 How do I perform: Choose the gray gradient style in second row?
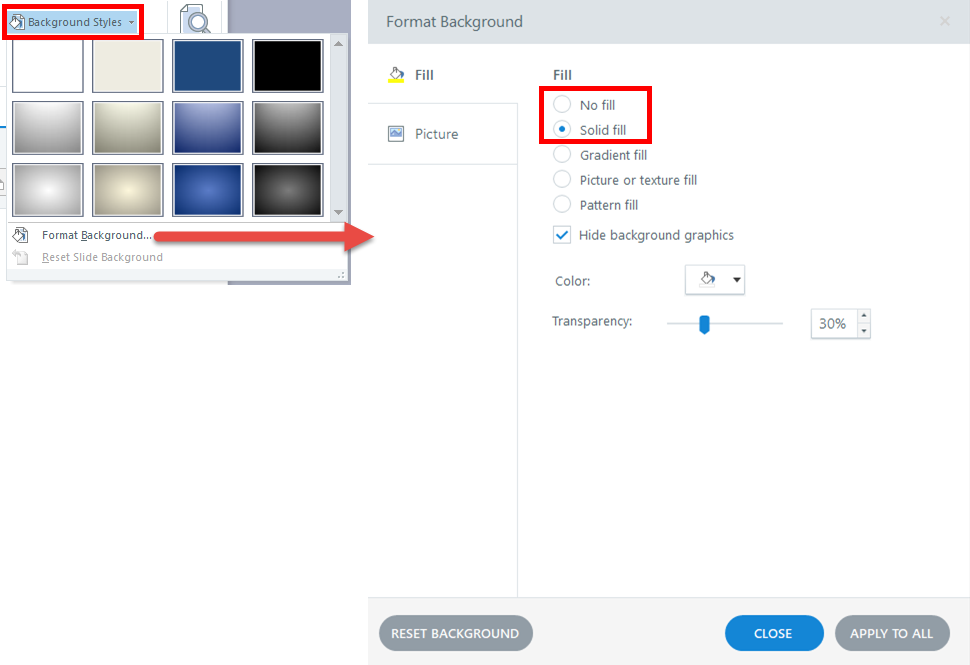pos(48,128)
